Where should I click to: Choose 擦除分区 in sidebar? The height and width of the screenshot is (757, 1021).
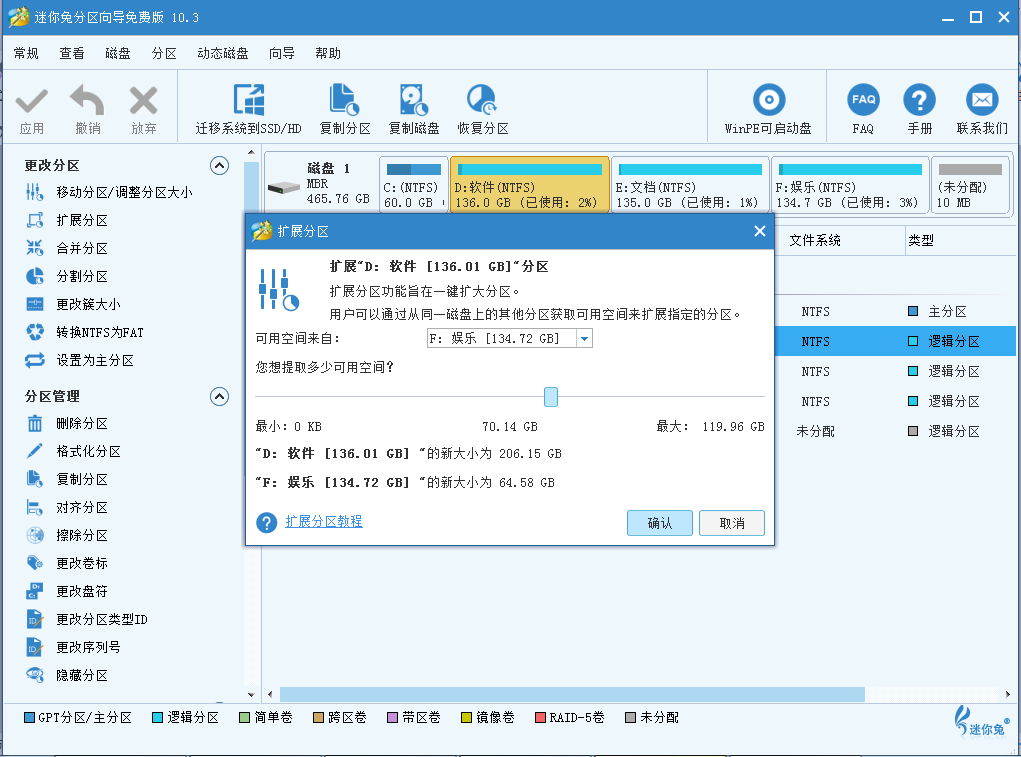pos(66,535)
